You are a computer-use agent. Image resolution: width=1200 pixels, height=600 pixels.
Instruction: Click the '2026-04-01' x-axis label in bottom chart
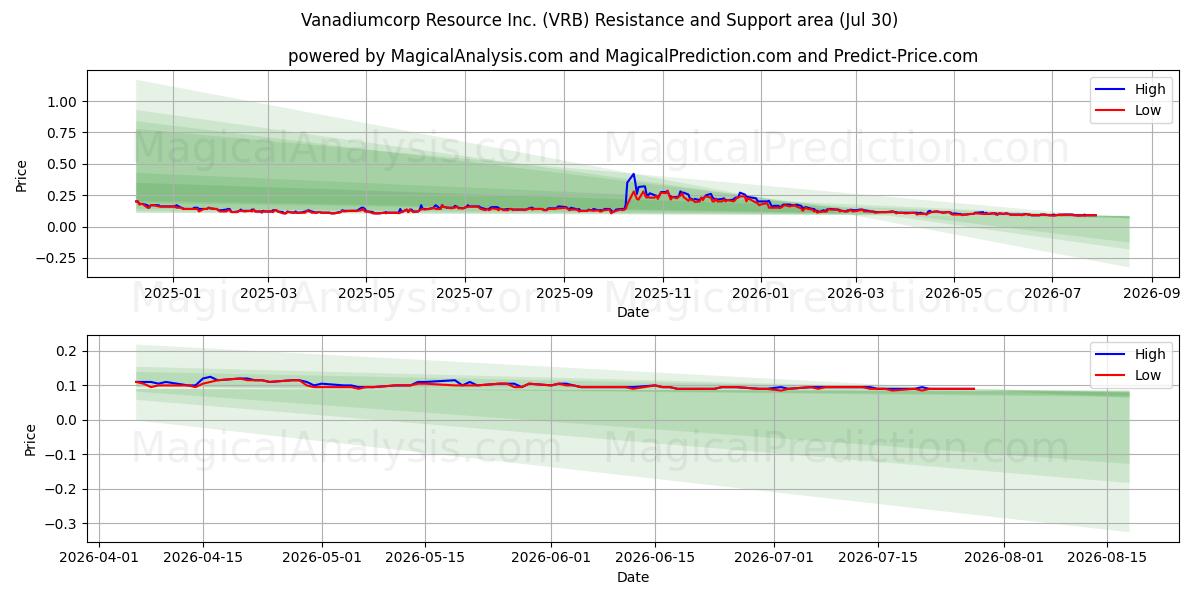pos(99,558)
